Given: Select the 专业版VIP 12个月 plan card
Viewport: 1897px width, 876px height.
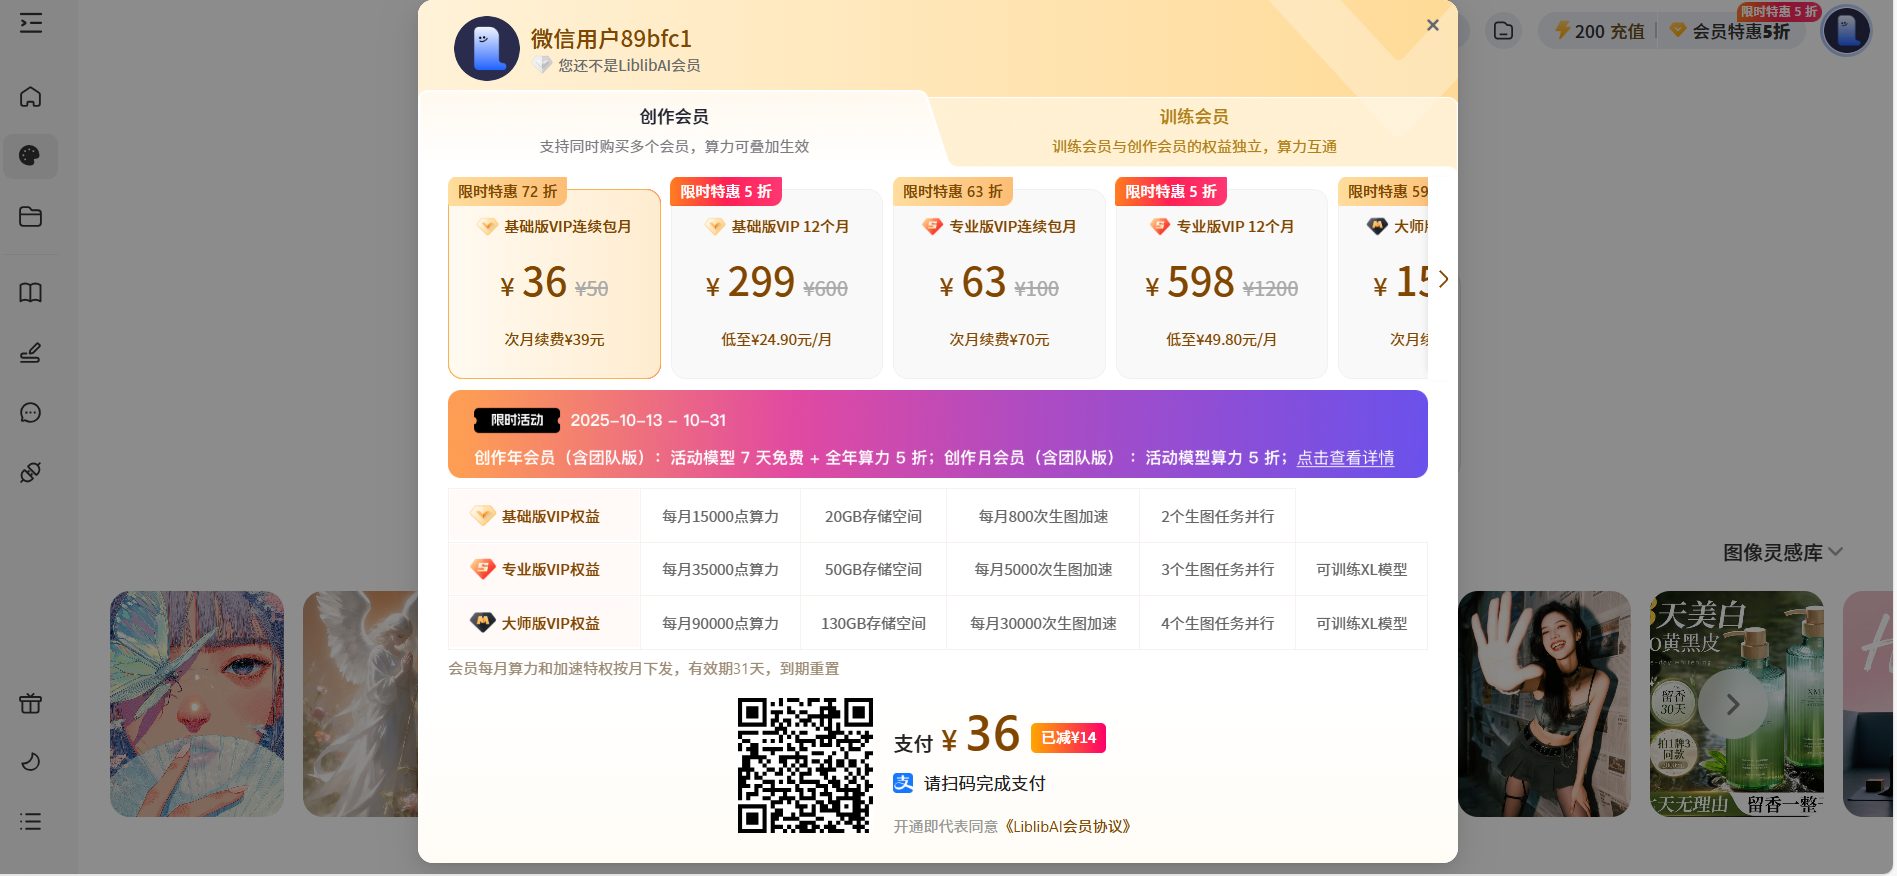Looking at the screenshot, I should coord(1221,284).
